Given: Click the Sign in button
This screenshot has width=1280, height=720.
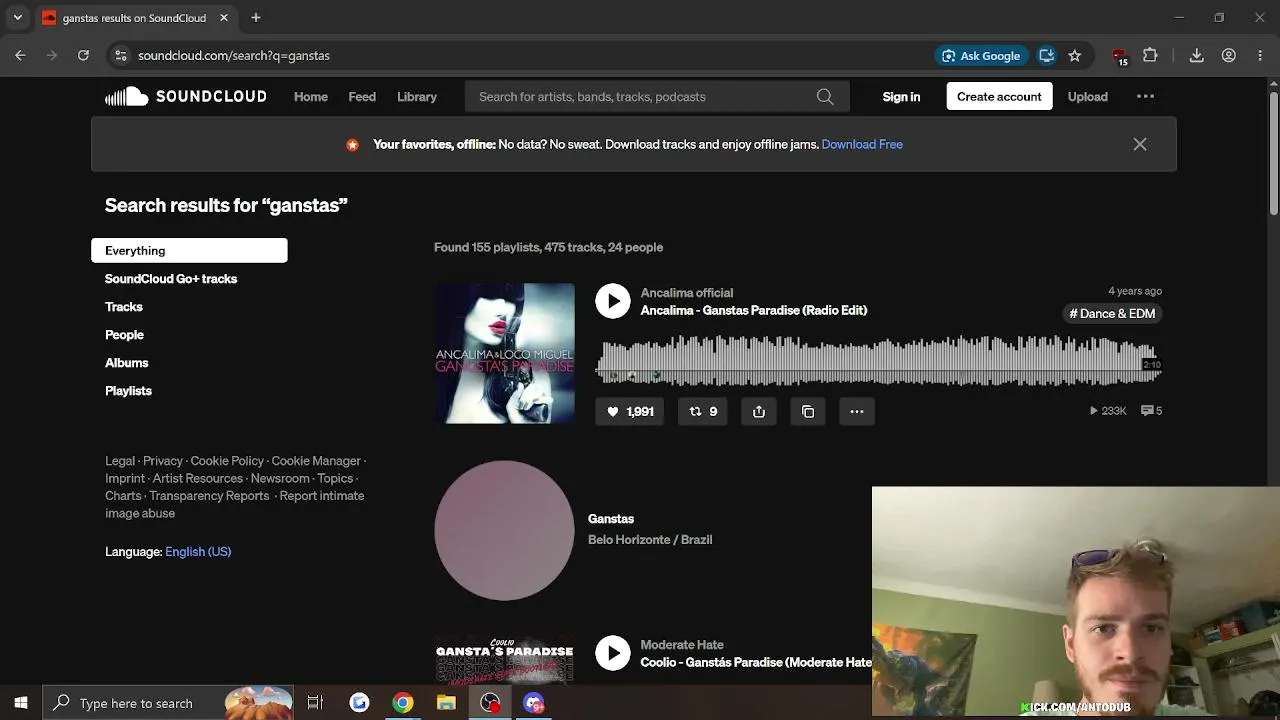Looking at the screenshot, I should 901,97.
